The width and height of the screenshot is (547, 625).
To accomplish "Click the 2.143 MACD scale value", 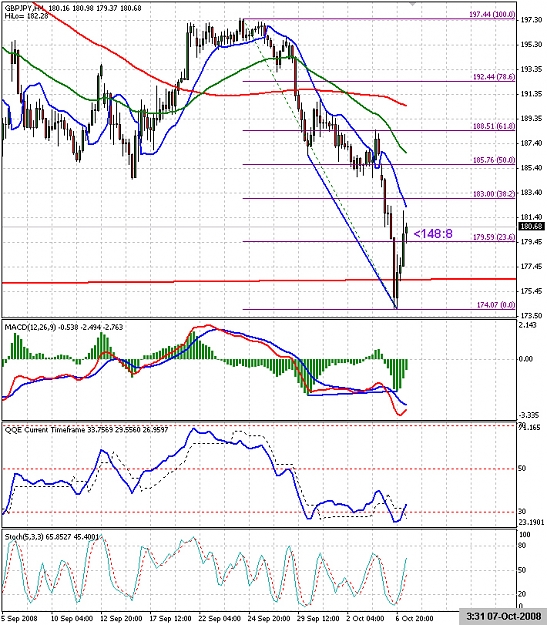I will (527, 326).
